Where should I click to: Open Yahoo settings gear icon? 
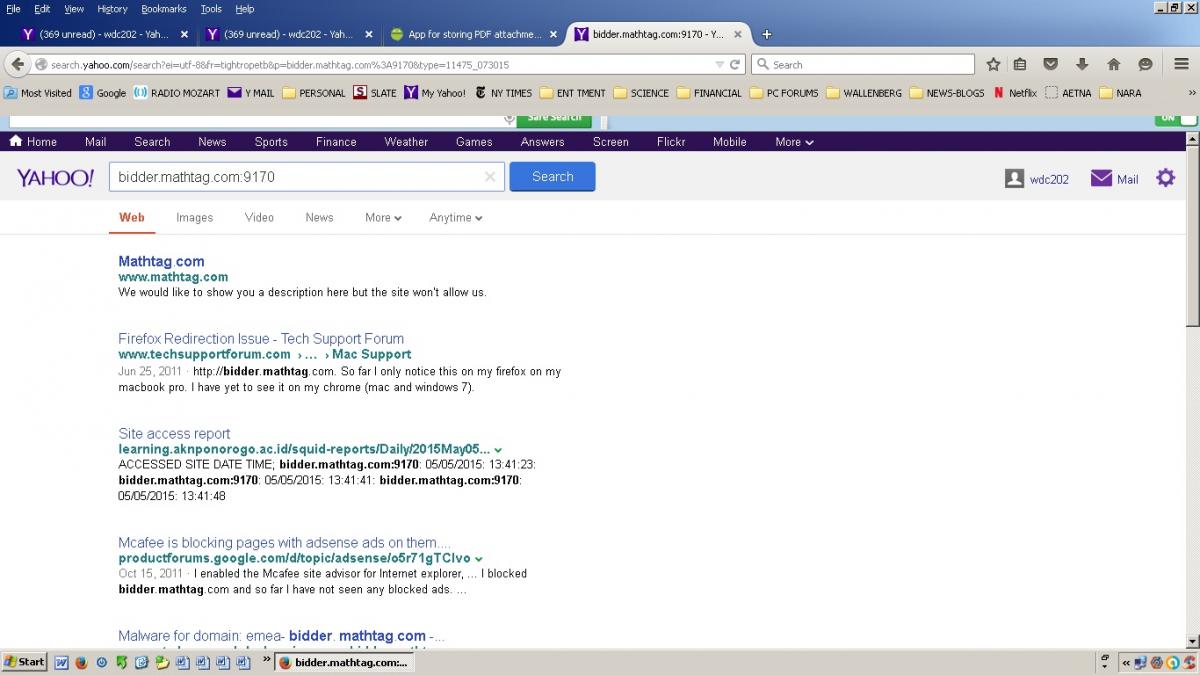pyautogui.click(x=1165, y=178)
